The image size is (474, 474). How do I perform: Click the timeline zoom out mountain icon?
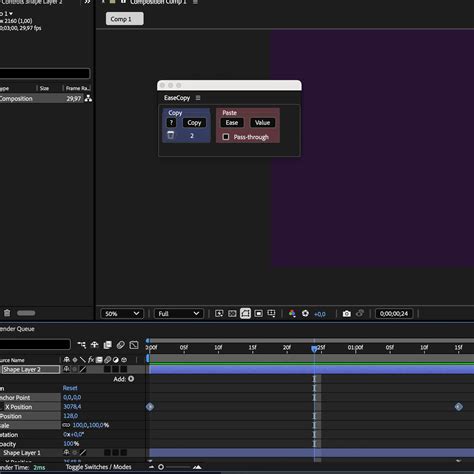point(152,467)
